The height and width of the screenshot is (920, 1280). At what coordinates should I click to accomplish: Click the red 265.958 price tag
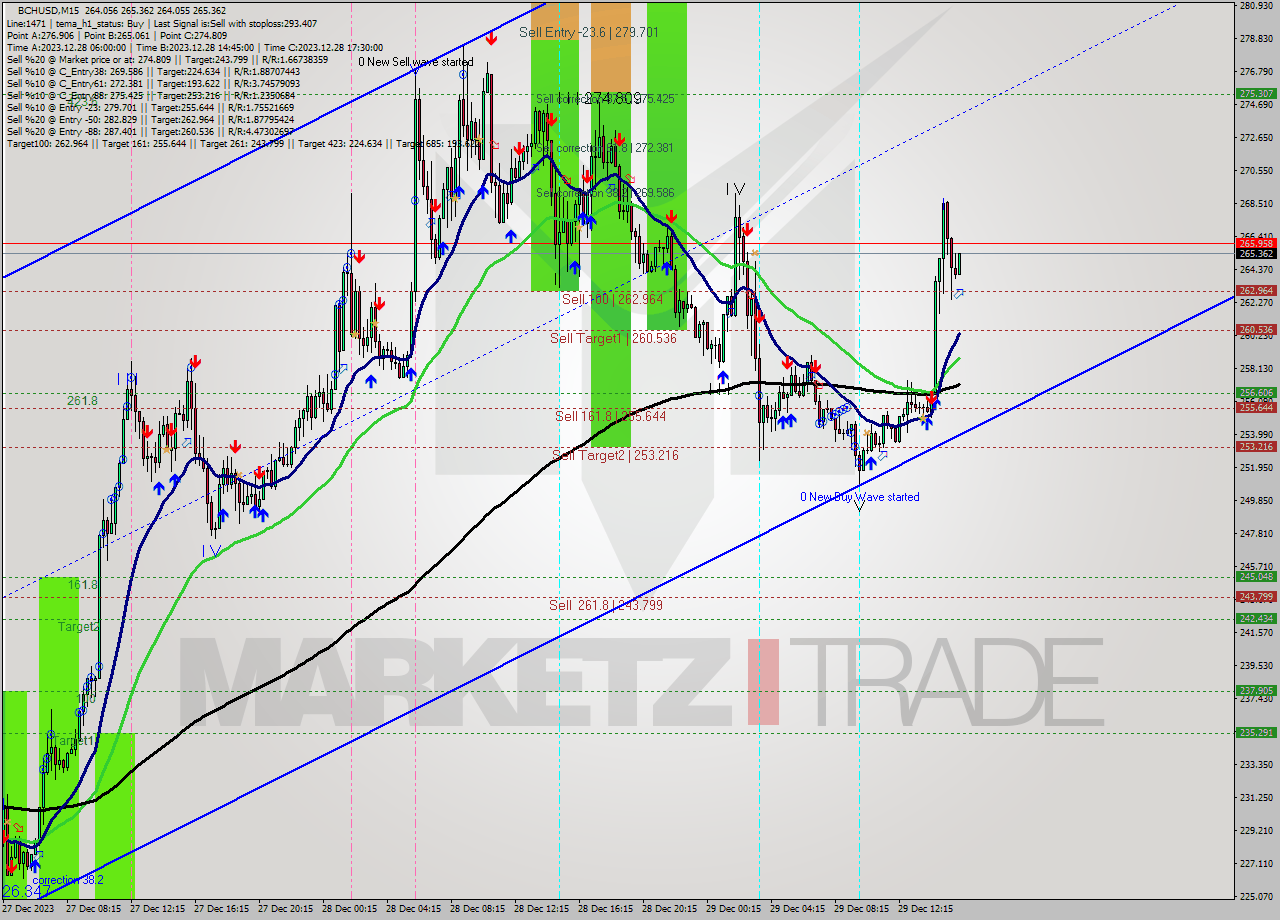coord(1256,243)
